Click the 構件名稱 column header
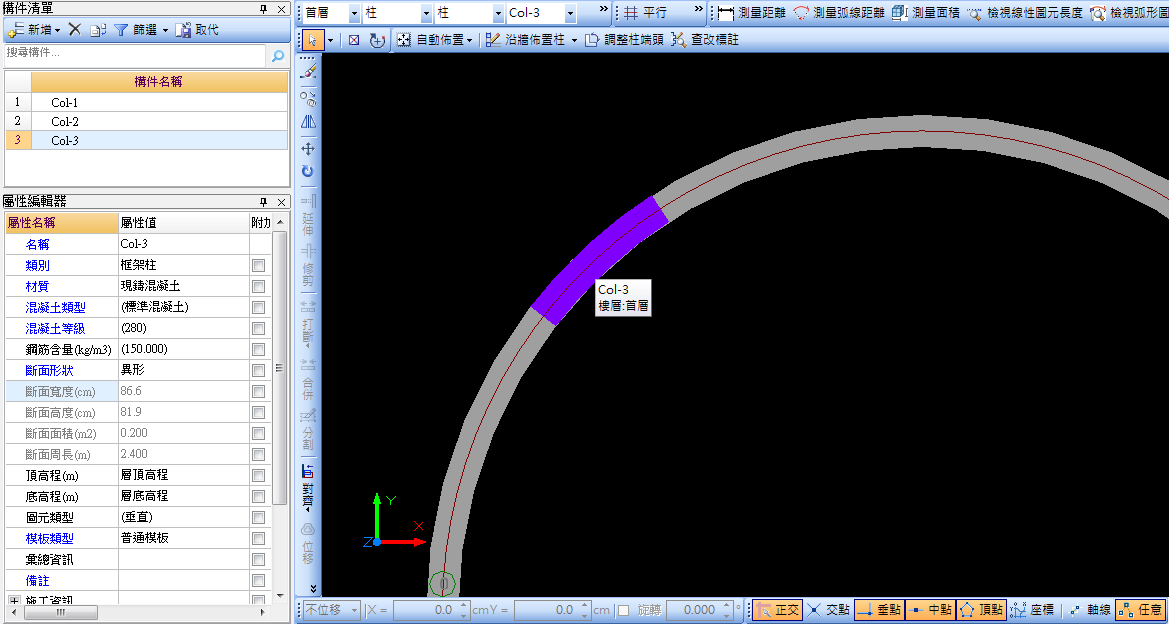The width and height of the screenshot is (1169, 624). pyautogui.click(x=159, y=82)
